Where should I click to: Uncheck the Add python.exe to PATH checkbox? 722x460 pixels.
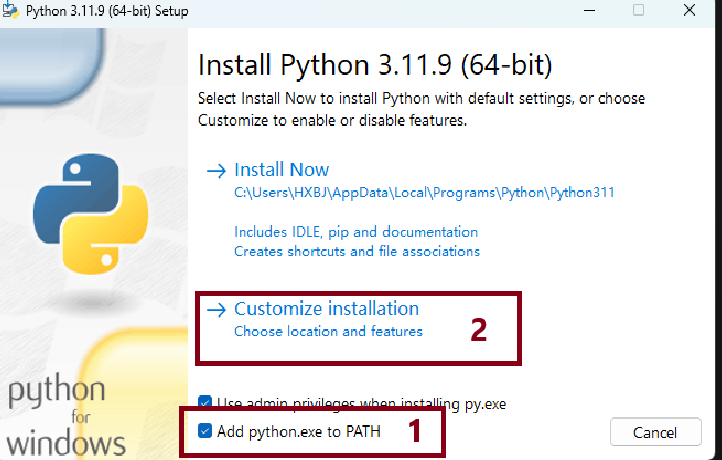coord(205,431)
